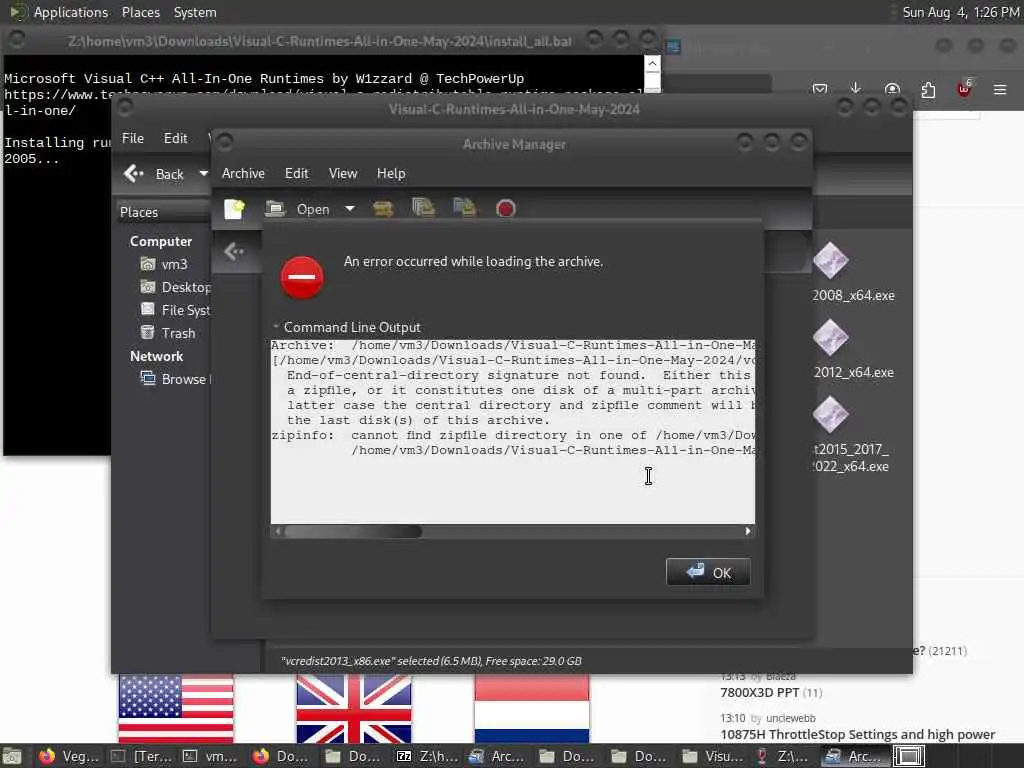Image resolution: width=1024 pixels, height=768 pixels.
Task: Click the New Archive icon in Archive Manager toolbar
Action: [x=234, y=209]
